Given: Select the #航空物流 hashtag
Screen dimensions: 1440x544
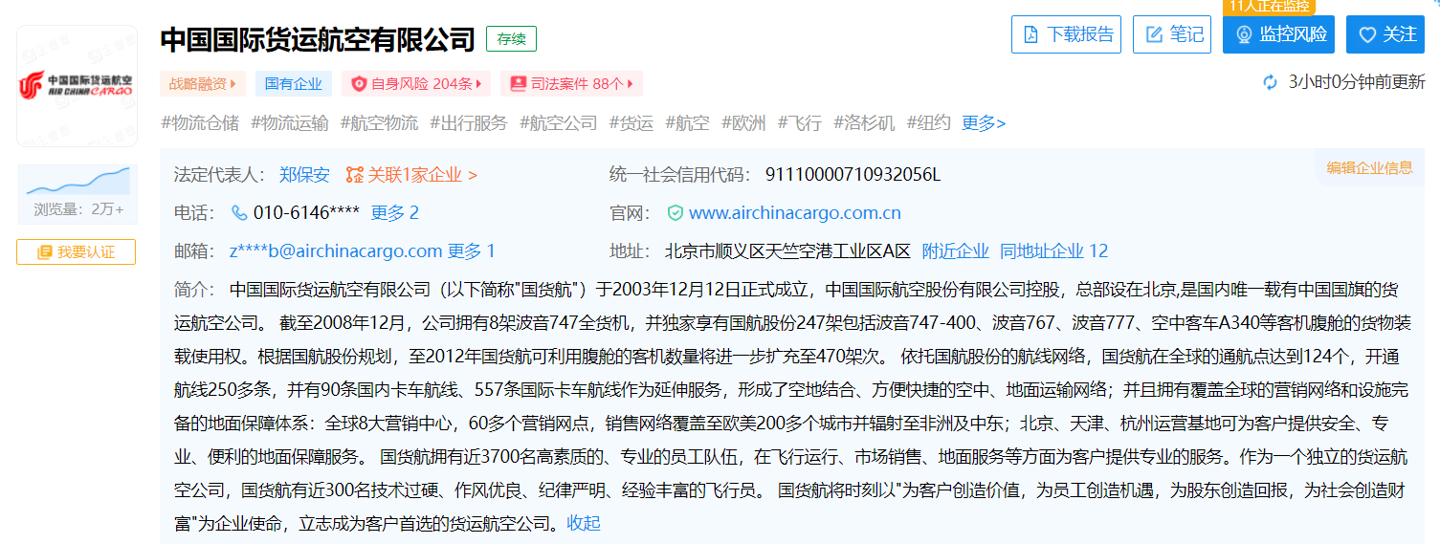Looking at the screenshot, I should click(x=379, y=123).
